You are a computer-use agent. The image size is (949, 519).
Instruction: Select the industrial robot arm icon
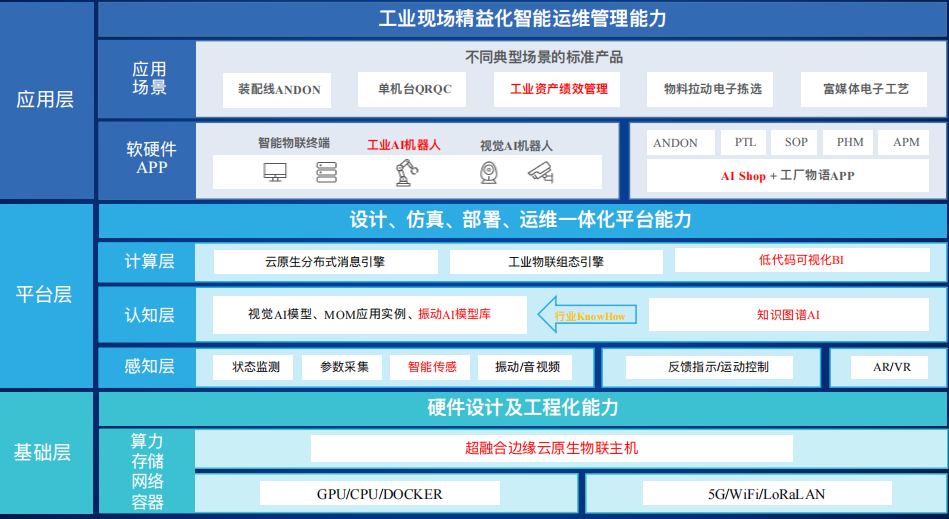[405, 172]
